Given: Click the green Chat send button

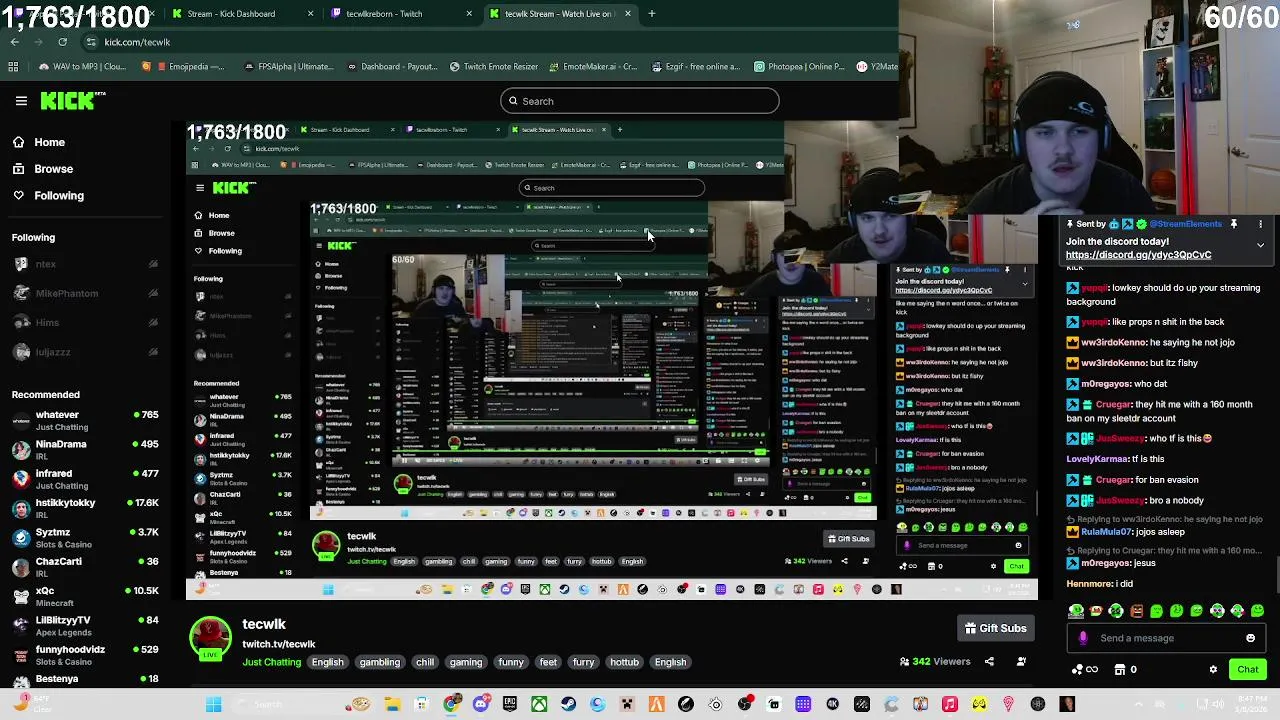Looking at the screenshot, I should (1248, 669).
